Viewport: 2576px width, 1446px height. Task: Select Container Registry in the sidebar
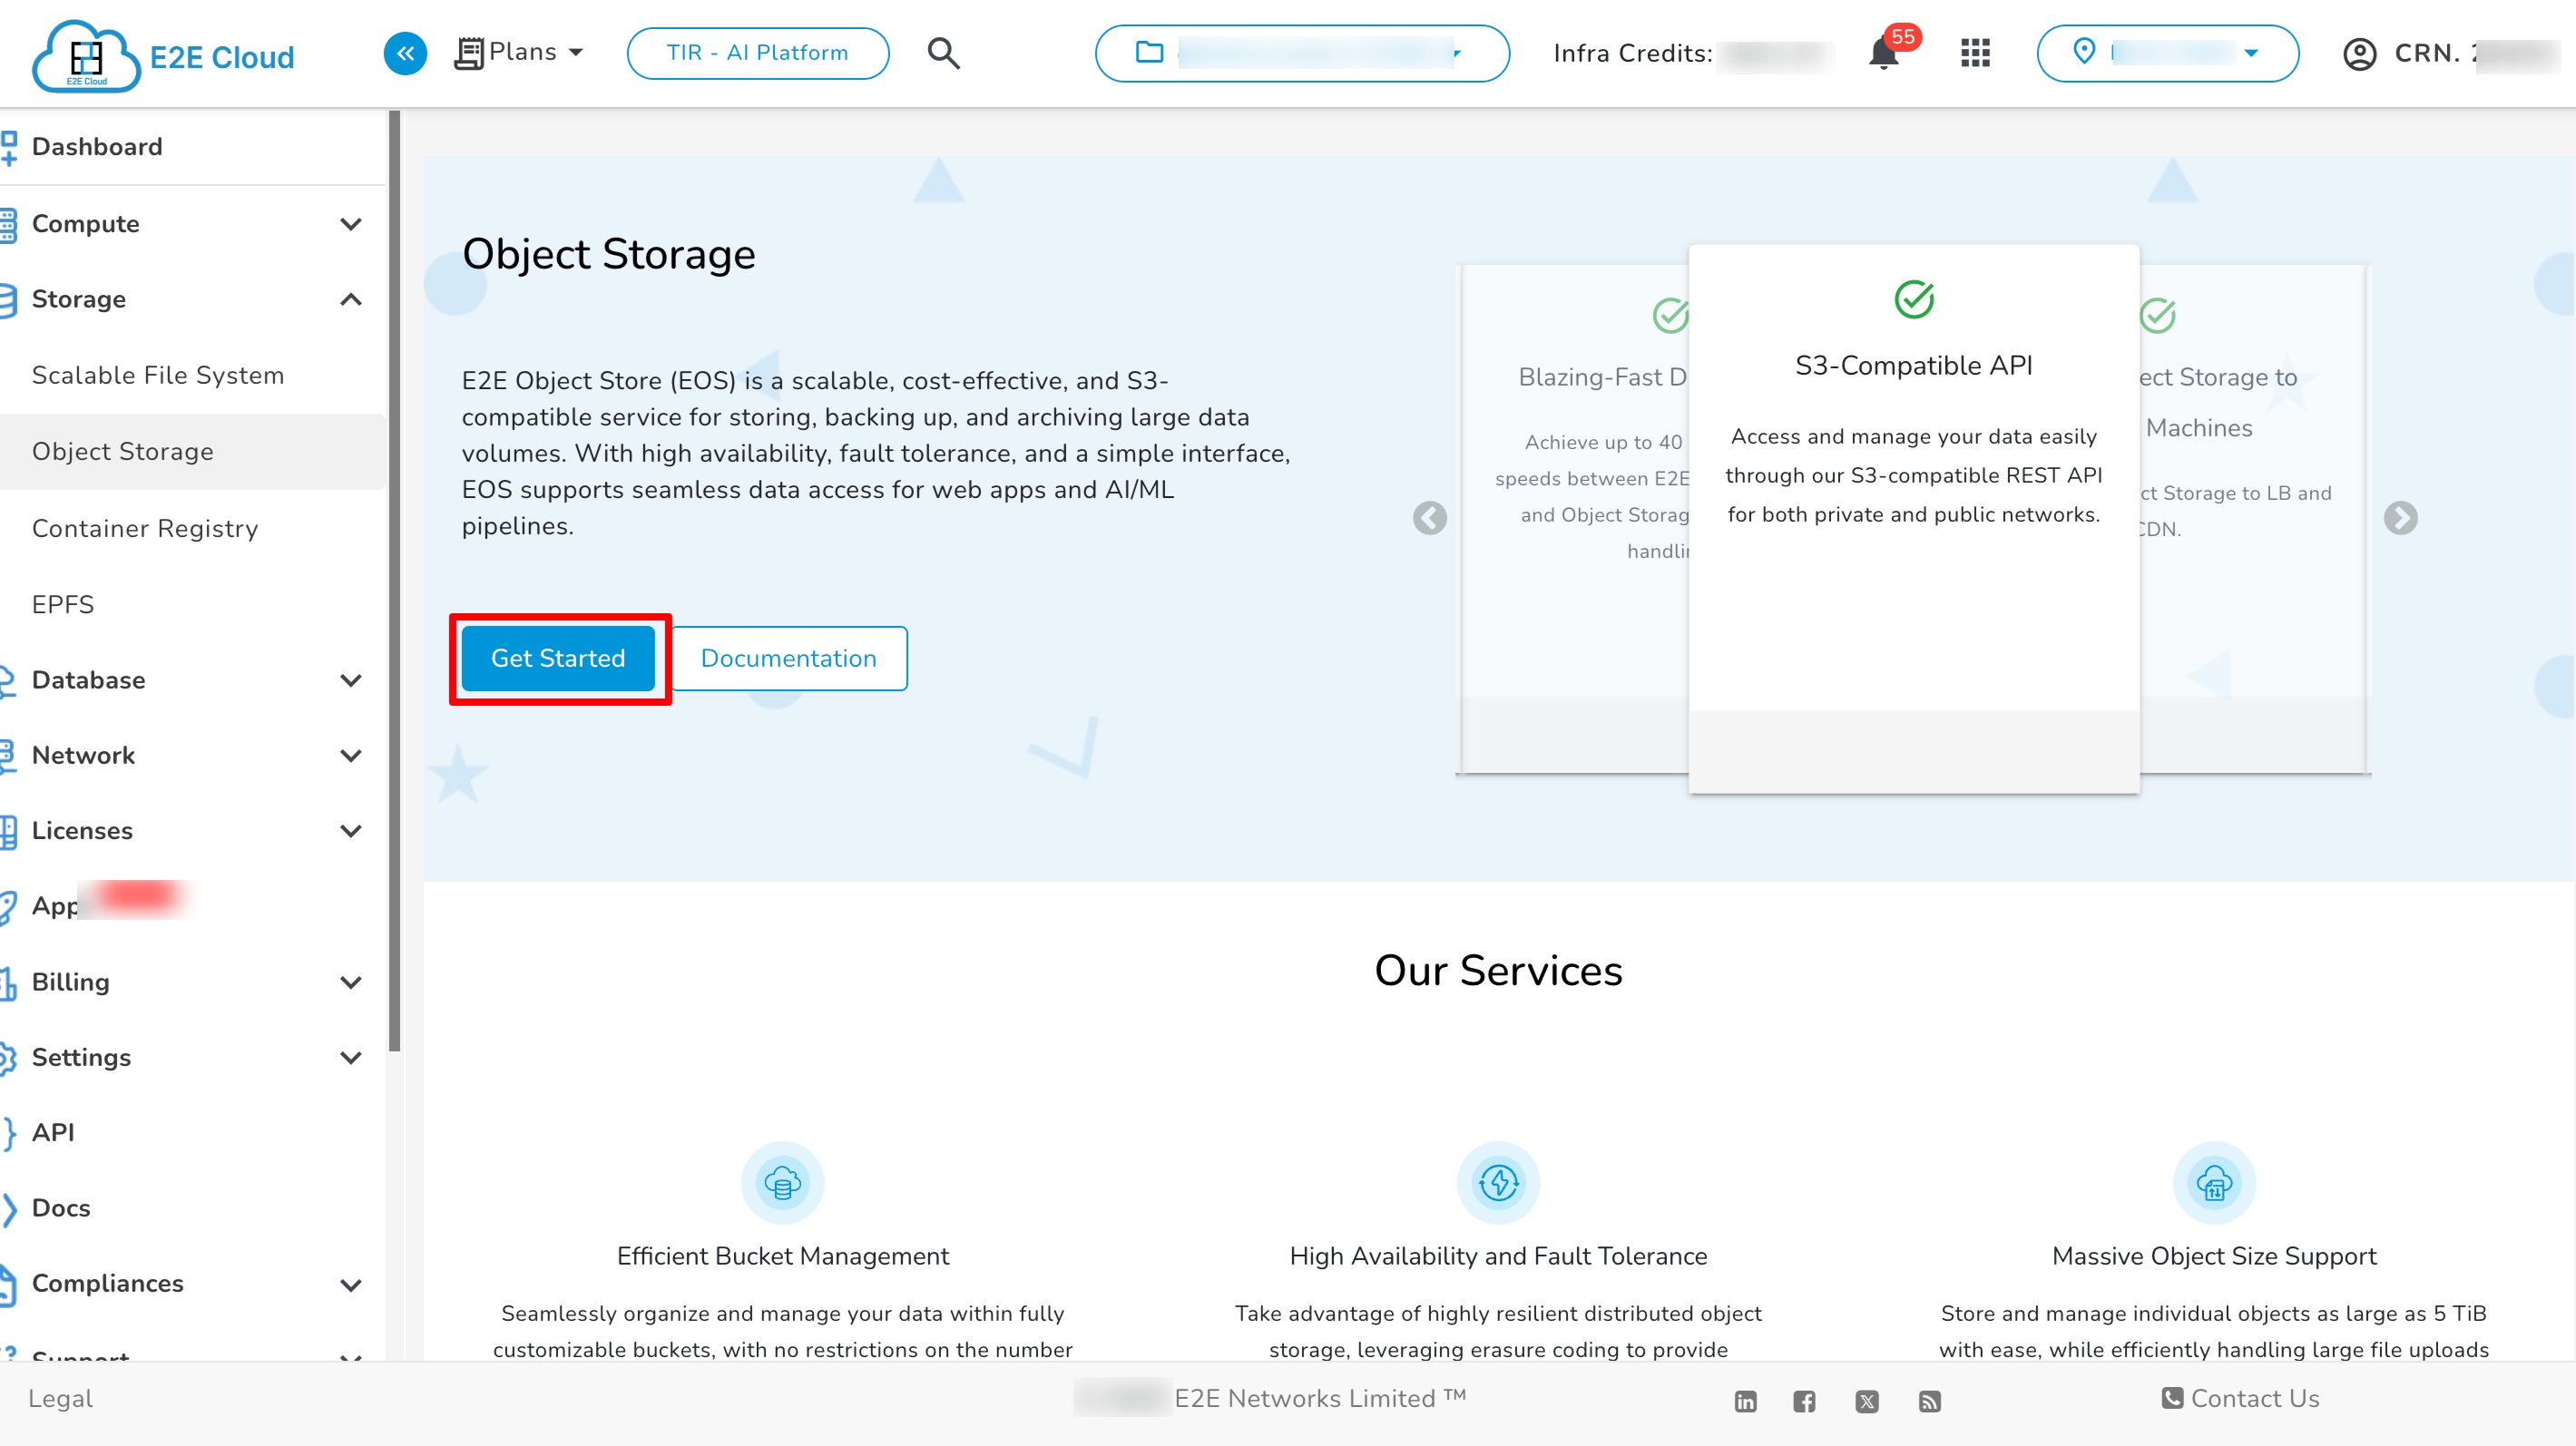click(x=145, y=528)
